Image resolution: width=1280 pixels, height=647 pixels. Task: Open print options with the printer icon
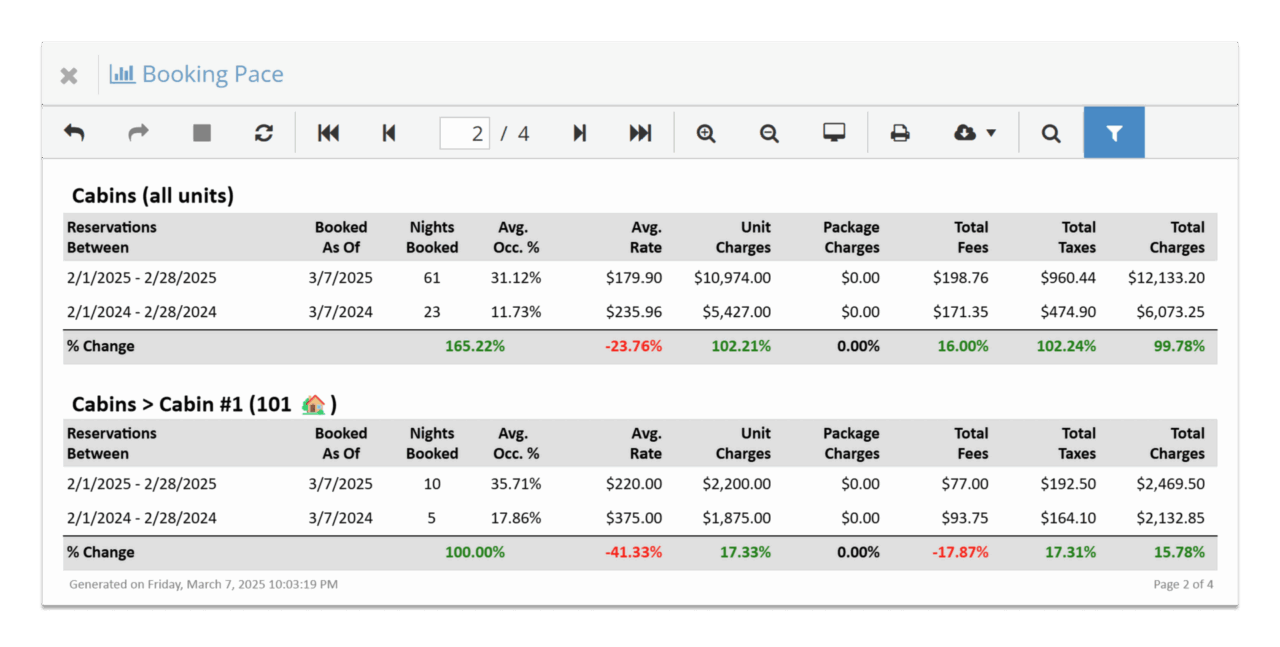(899, 132)
